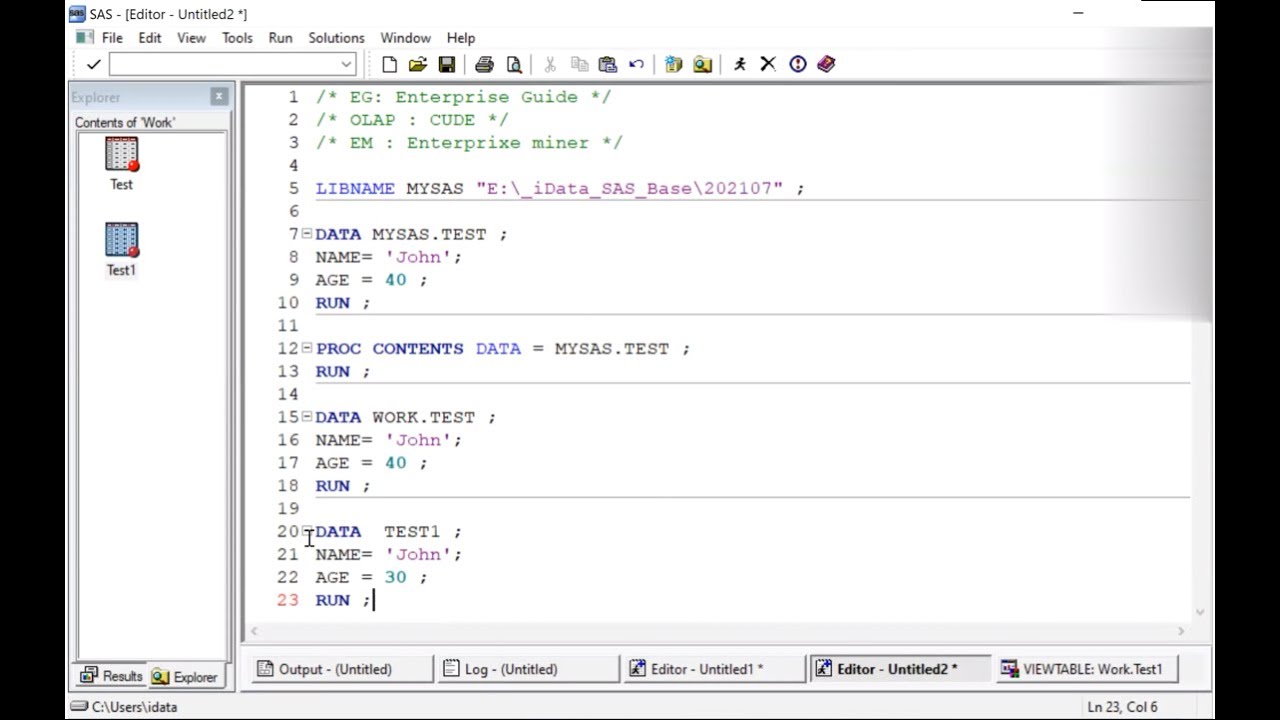Screen dimensions: 1280x720
Task: Open the View menu
Action: [191, 38]
